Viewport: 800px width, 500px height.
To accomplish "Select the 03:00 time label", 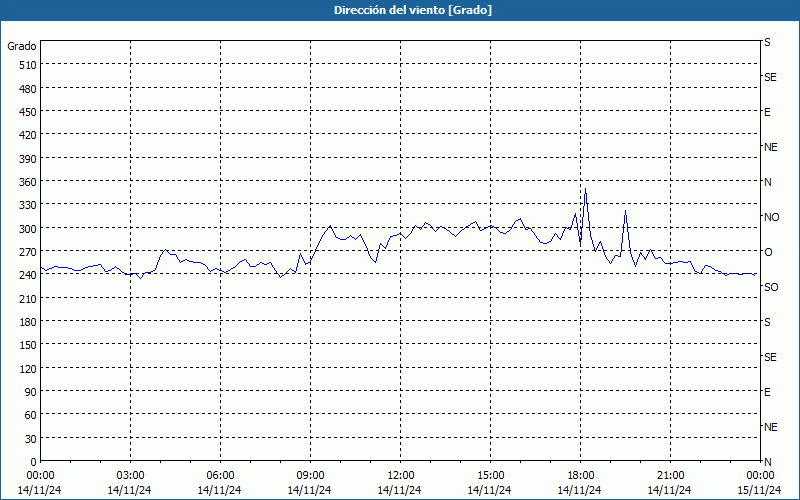I will (x=130, y=476).
